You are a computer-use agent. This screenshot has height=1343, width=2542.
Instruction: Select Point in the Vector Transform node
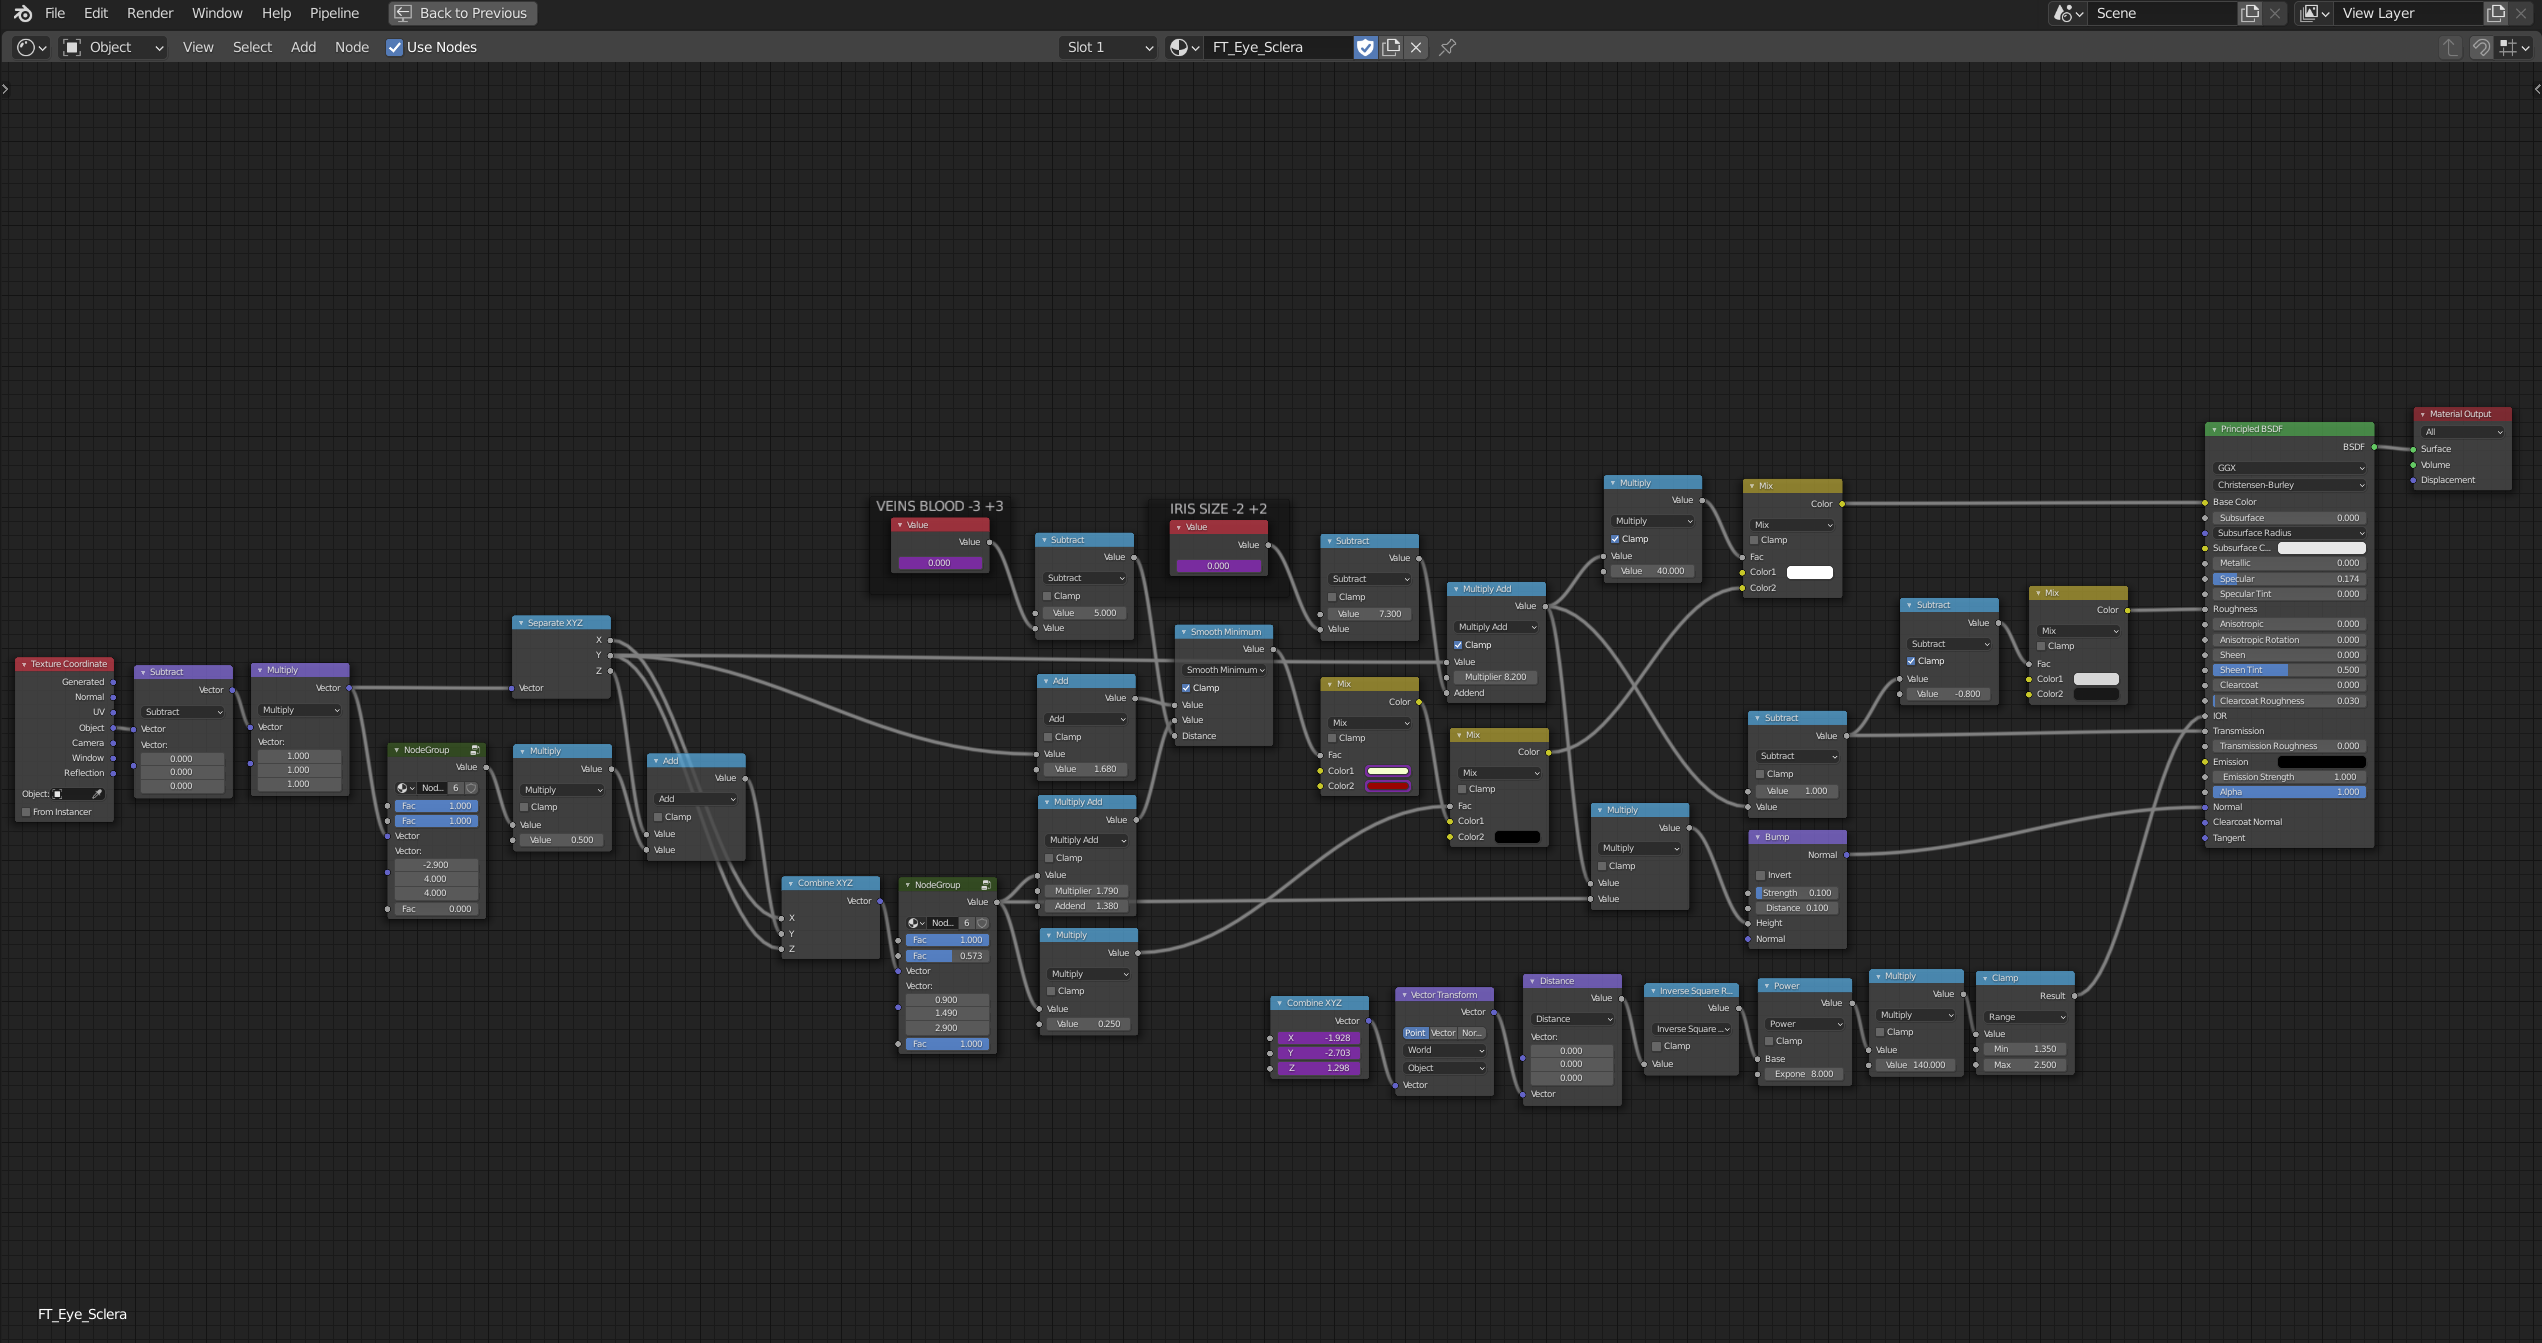point(1415,1033)
